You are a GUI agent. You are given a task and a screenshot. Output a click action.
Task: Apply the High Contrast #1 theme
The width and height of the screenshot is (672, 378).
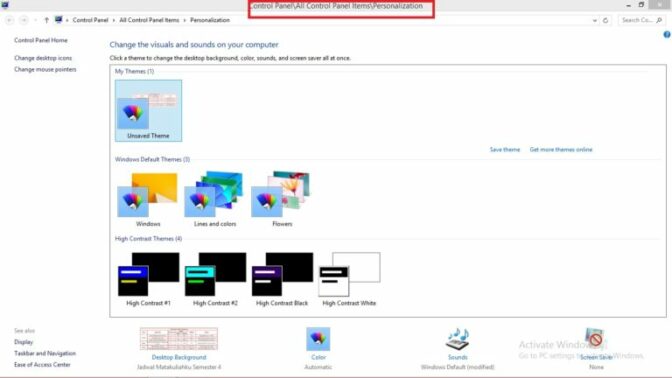tap(148, 279)
